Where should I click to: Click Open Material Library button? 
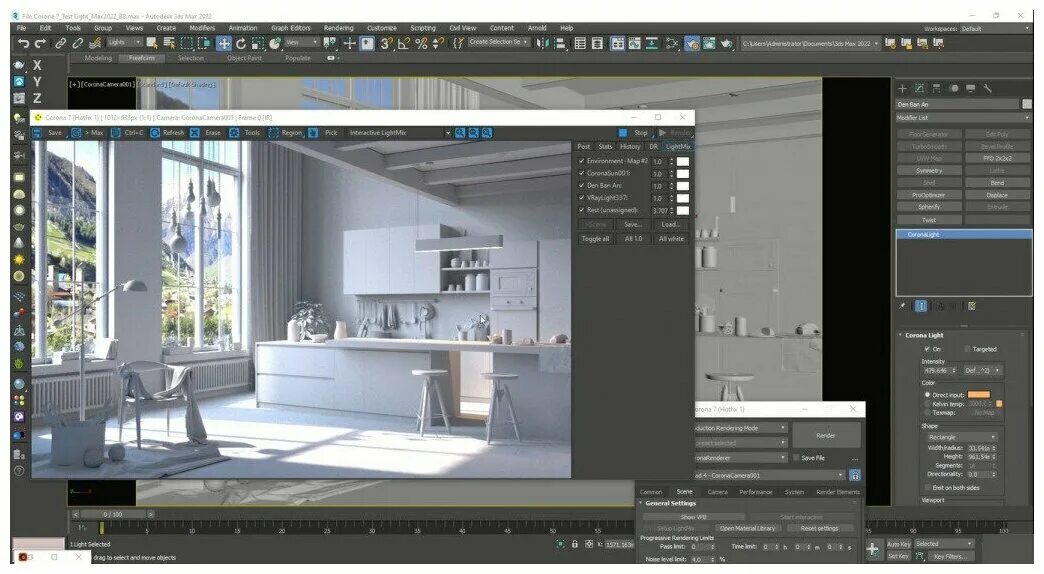(747, 528)
